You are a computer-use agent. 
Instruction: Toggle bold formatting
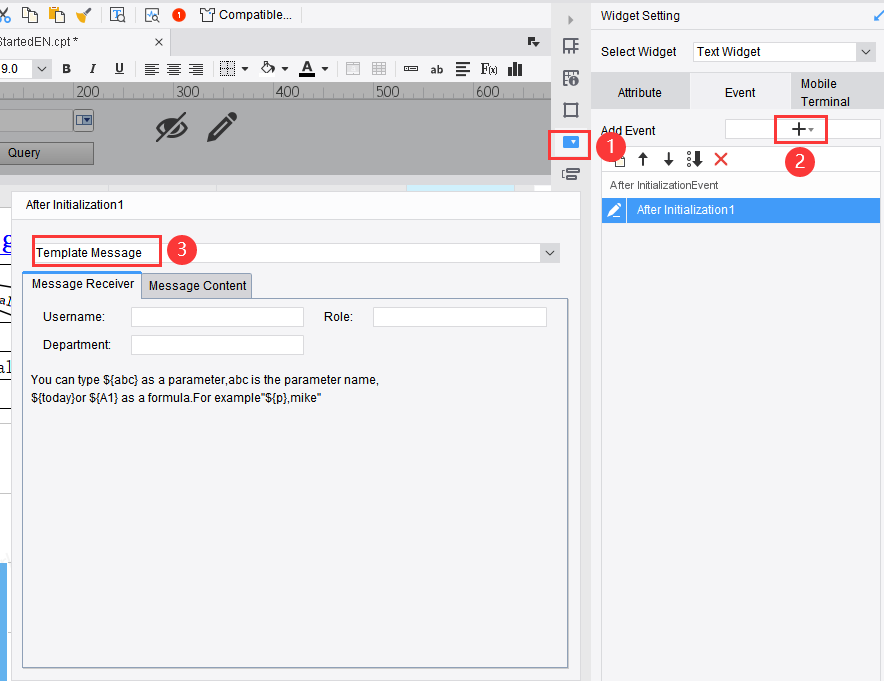tap(67, 69)
